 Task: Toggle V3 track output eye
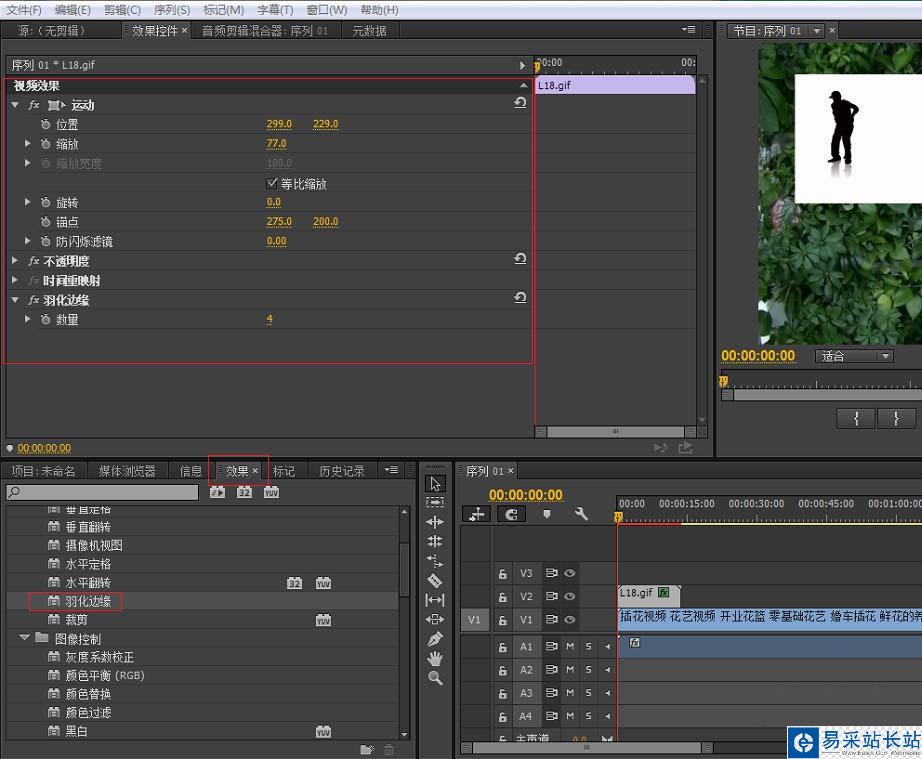click(x=570, y=573)
